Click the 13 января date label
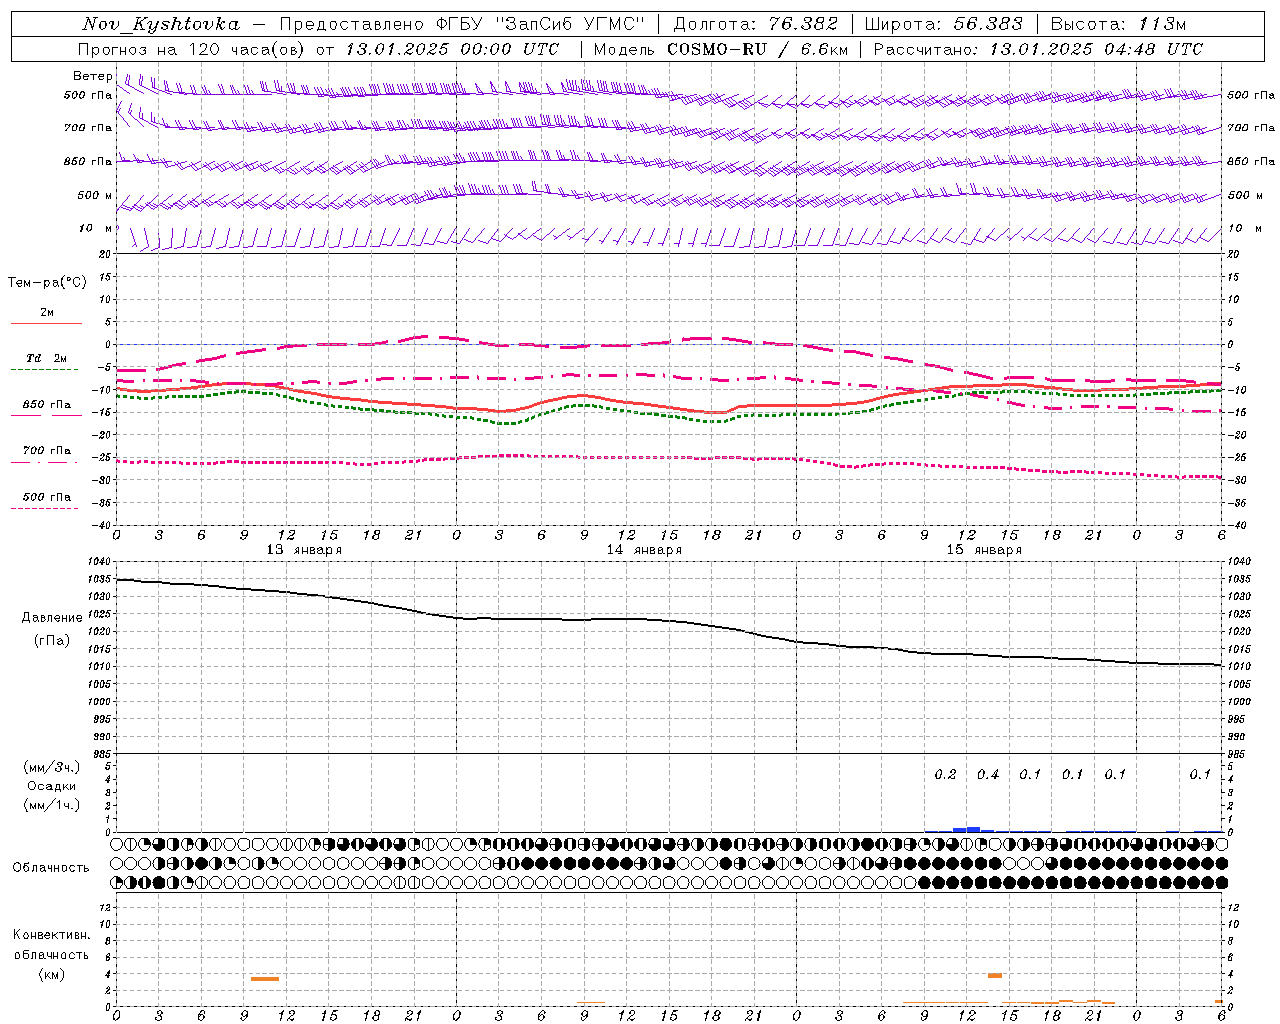This screenshot has width=1280, height=1024. coord(304,550)
